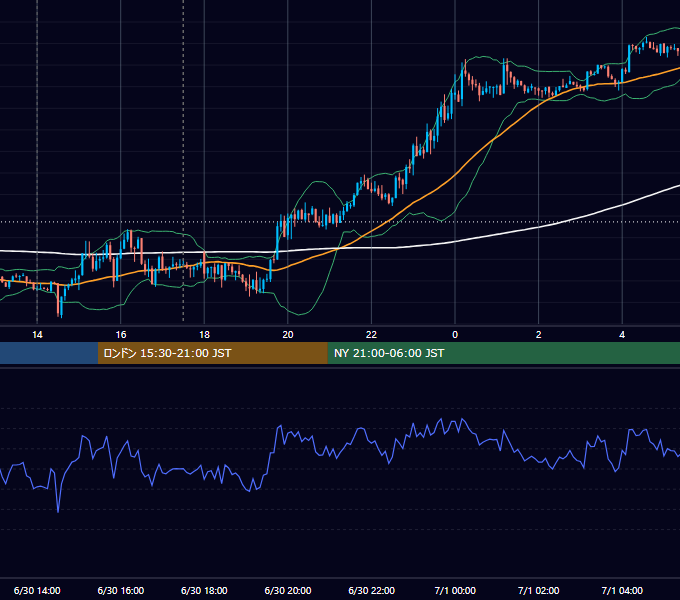Screen dimensions: 680x600
Task: Click the blue session bar before London
Action: coord(49,353)
